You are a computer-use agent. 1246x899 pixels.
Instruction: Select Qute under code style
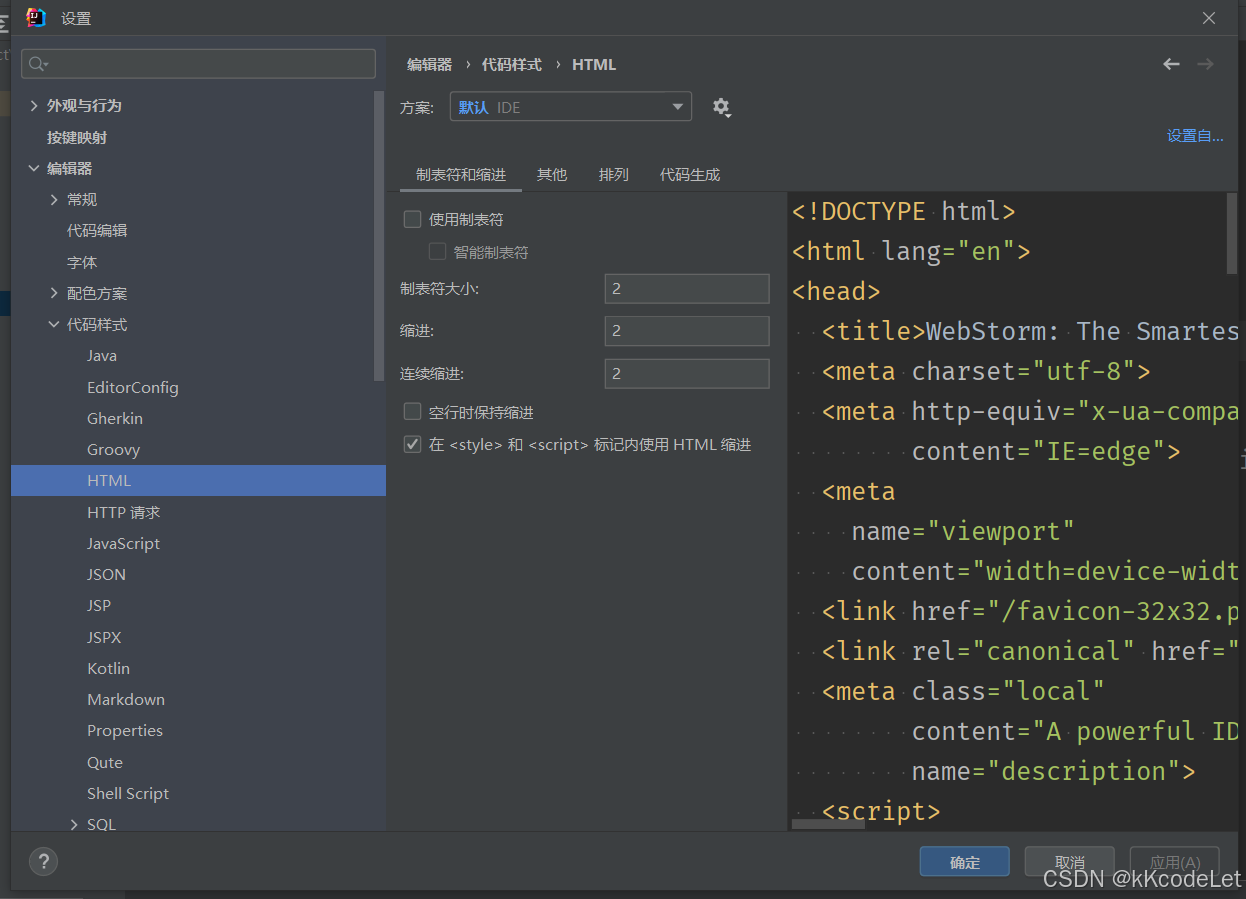pyautogui.click(x=105, y=762)
